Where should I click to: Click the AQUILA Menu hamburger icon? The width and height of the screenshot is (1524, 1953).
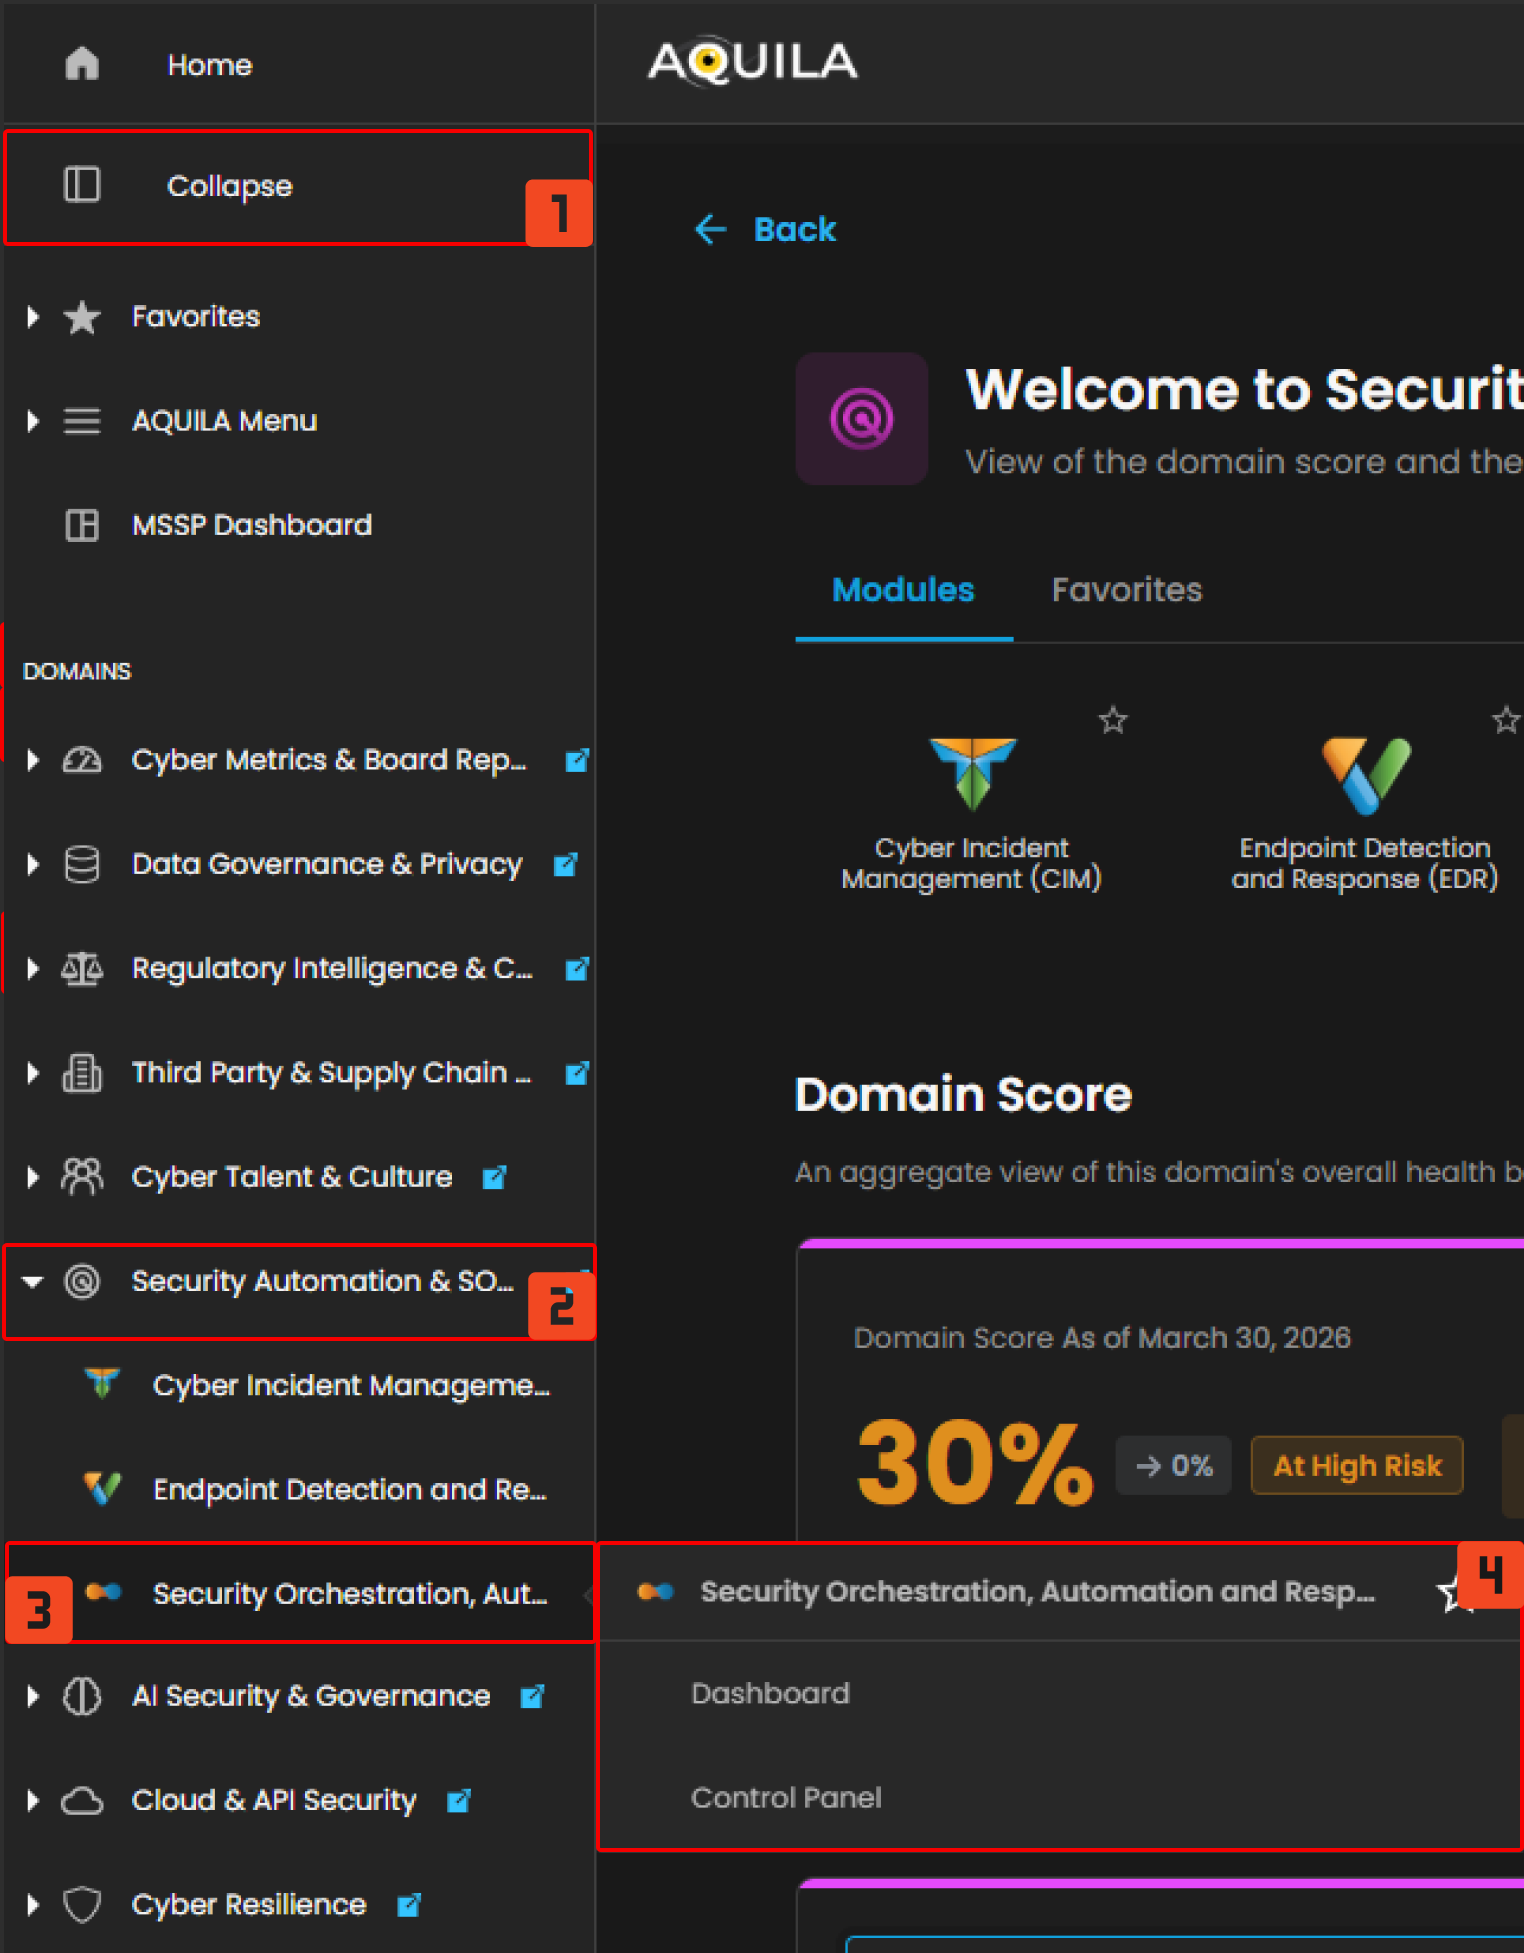pos(82,421)
